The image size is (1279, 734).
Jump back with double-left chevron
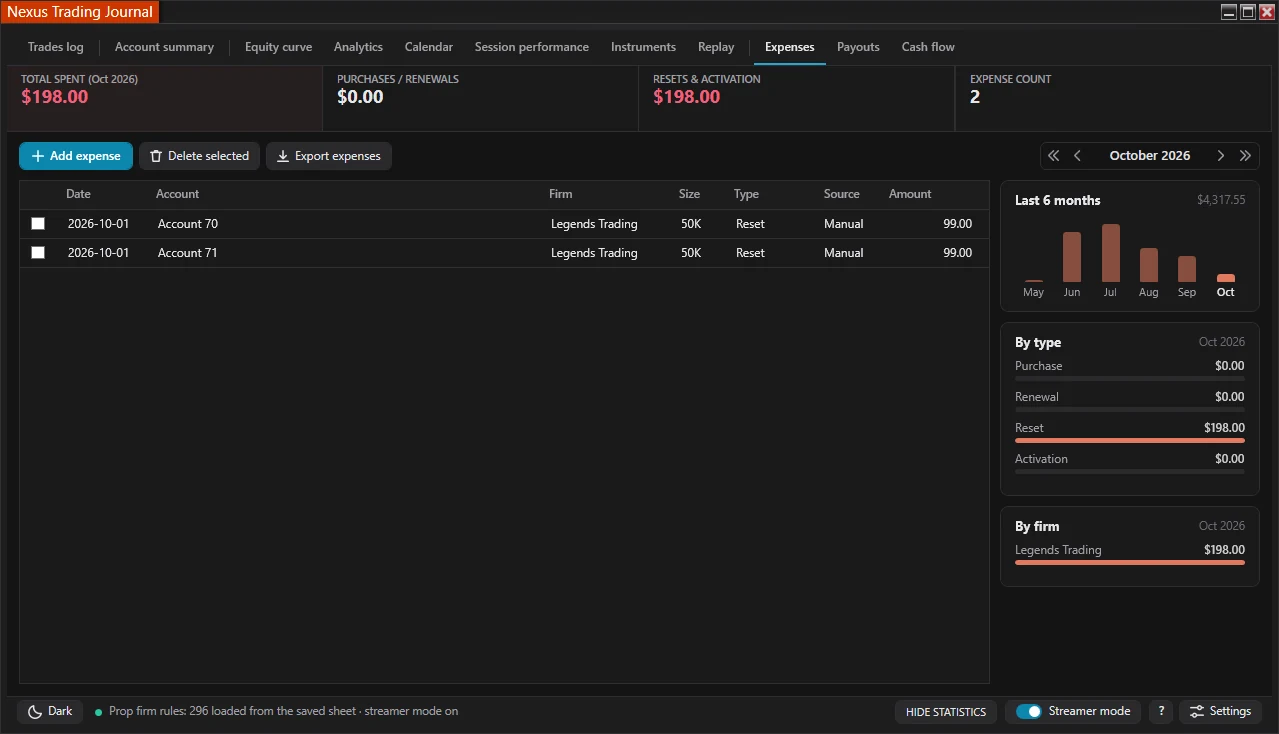click(x=1053, y=156)
